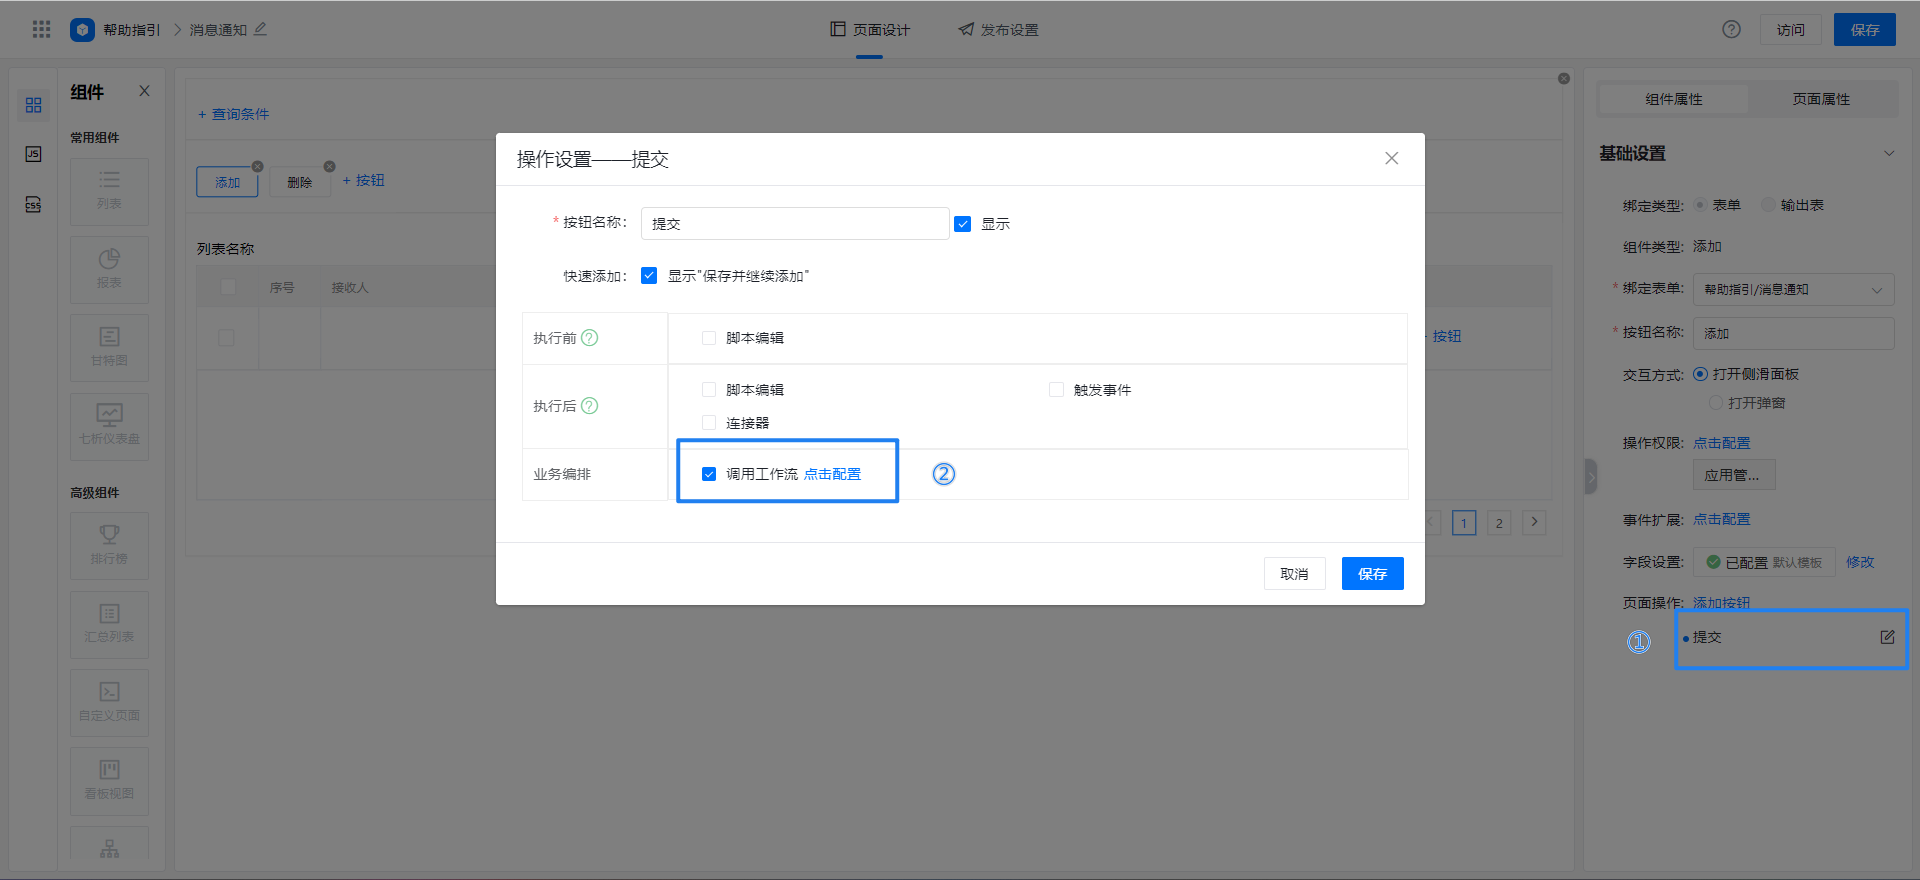The image size is (1920, 880).
Task: Click the dialog 保存 button
Action: click(1372, 574)
